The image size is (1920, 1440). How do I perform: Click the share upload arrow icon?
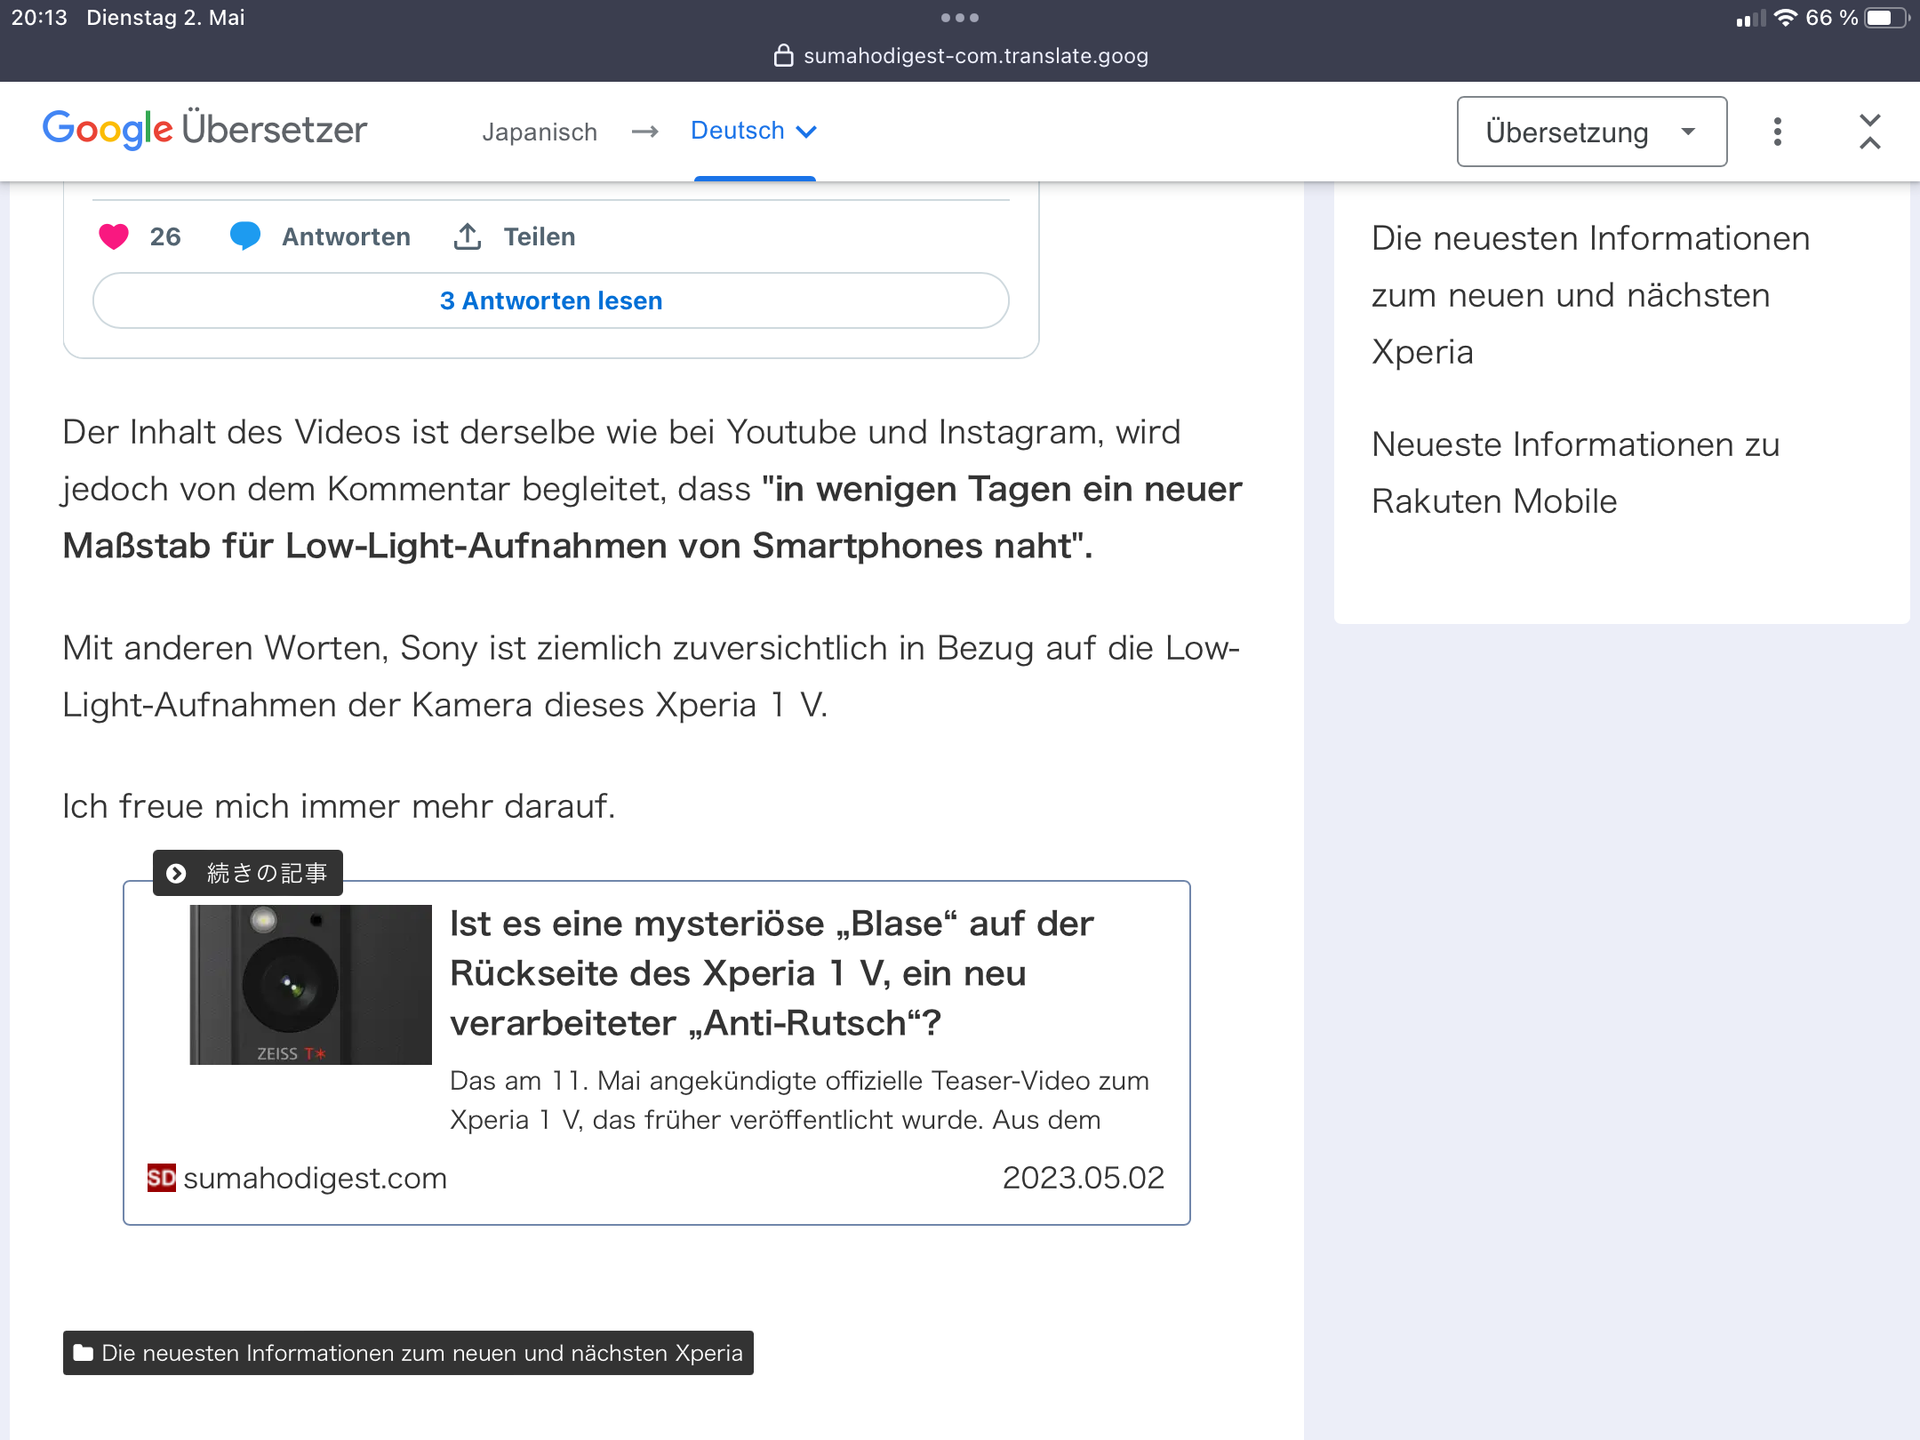(467, 237)
